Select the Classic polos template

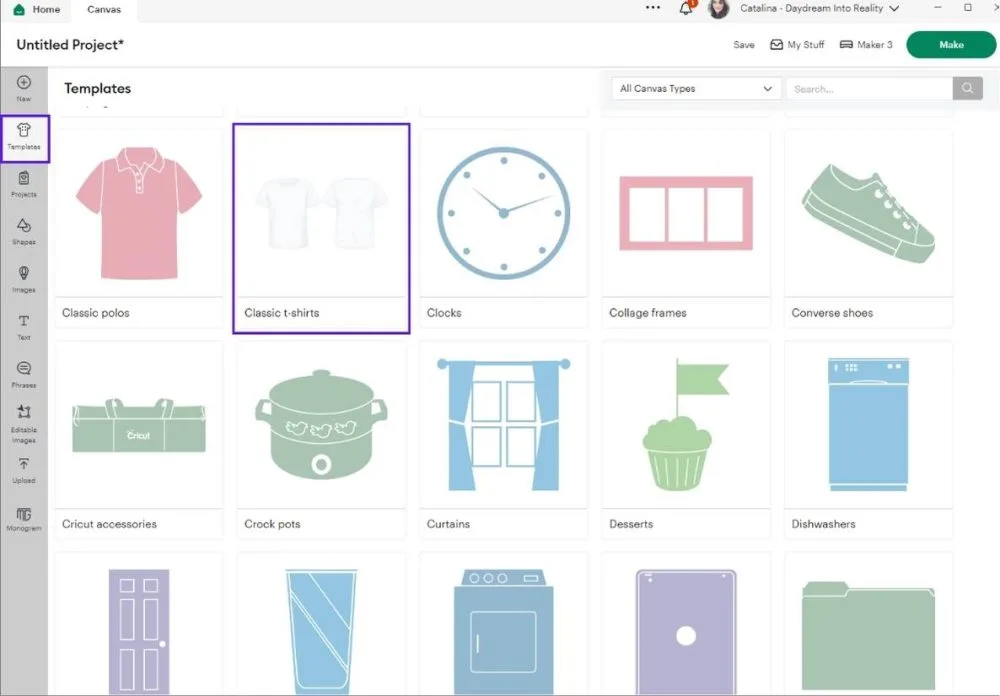point(139,228)
